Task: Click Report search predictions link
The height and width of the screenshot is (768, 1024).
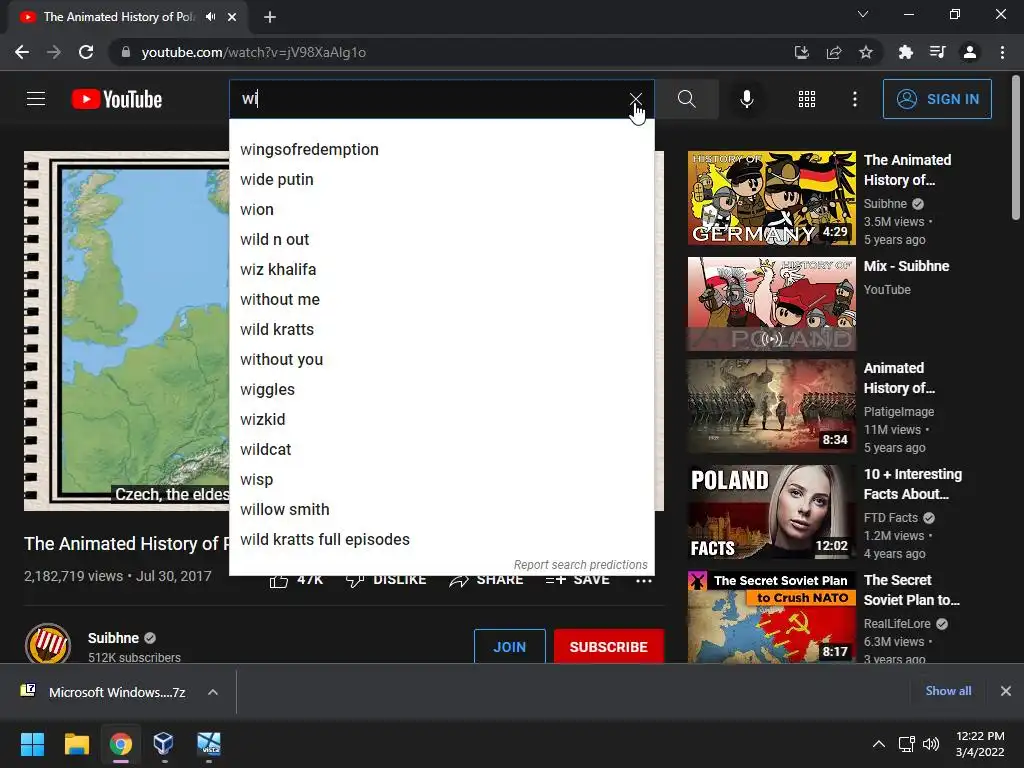Action: (x=581, y=565)
